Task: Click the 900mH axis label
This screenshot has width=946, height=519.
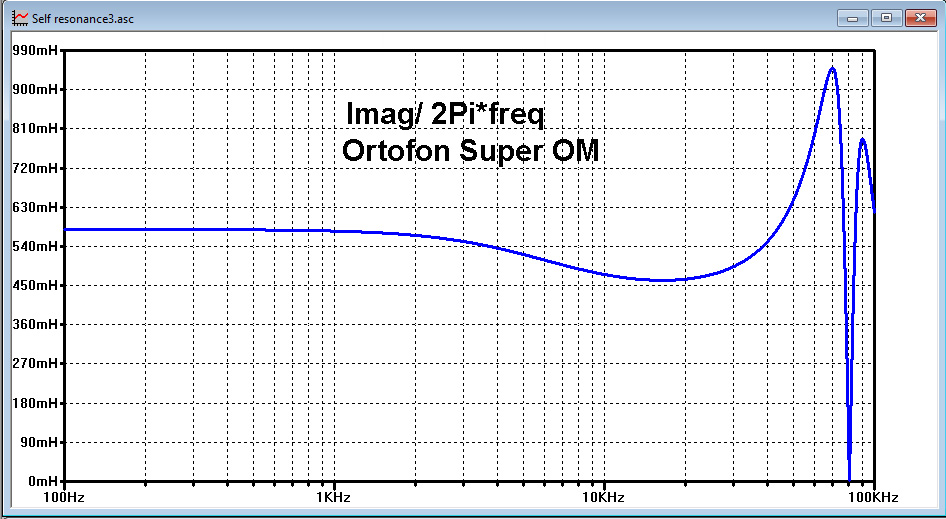Action: click(x=35, y=90)
